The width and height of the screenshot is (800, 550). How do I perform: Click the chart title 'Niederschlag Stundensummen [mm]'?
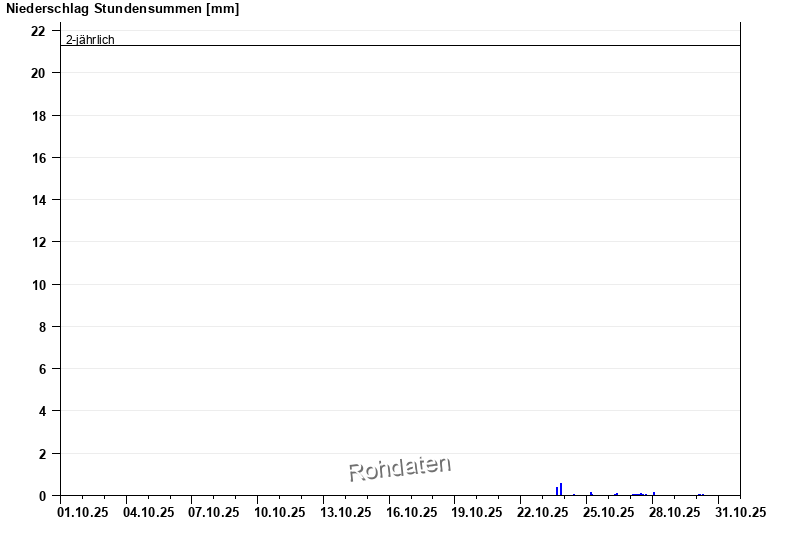pyautogui.click(x=122, y=9)
